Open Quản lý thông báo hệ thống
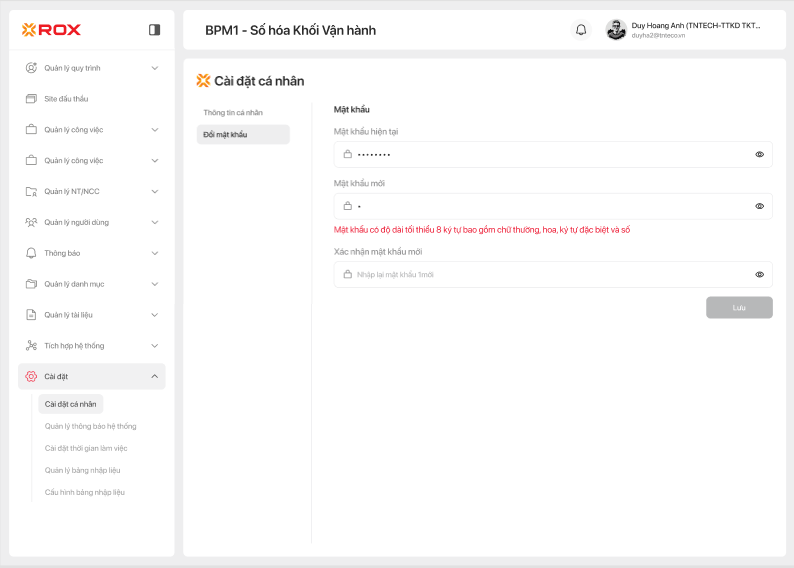 tap(90, 426)
